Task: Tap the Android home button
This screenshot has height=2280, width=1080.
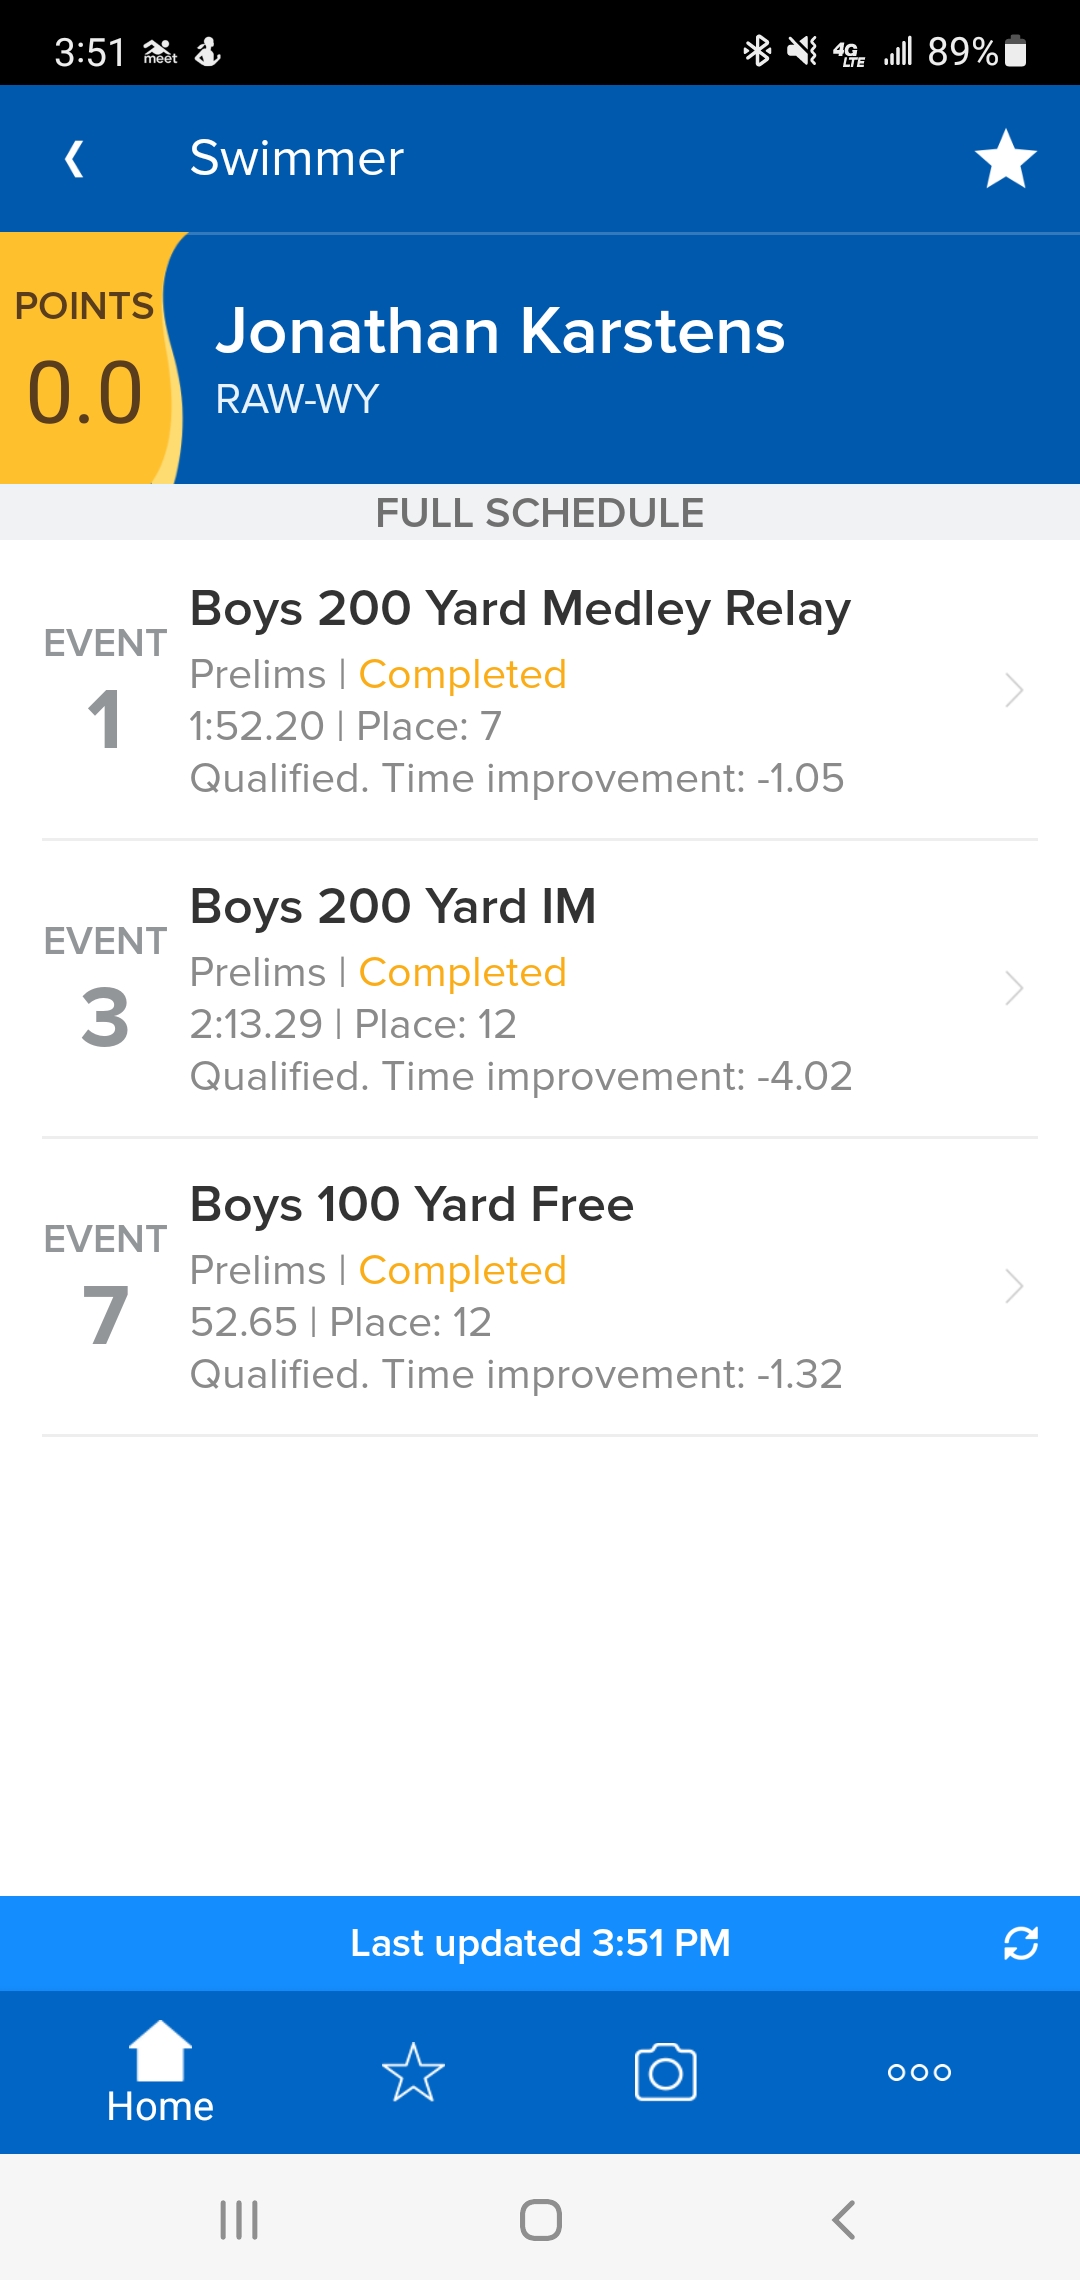Action: pyautogui.click(x=541, y=2220)
